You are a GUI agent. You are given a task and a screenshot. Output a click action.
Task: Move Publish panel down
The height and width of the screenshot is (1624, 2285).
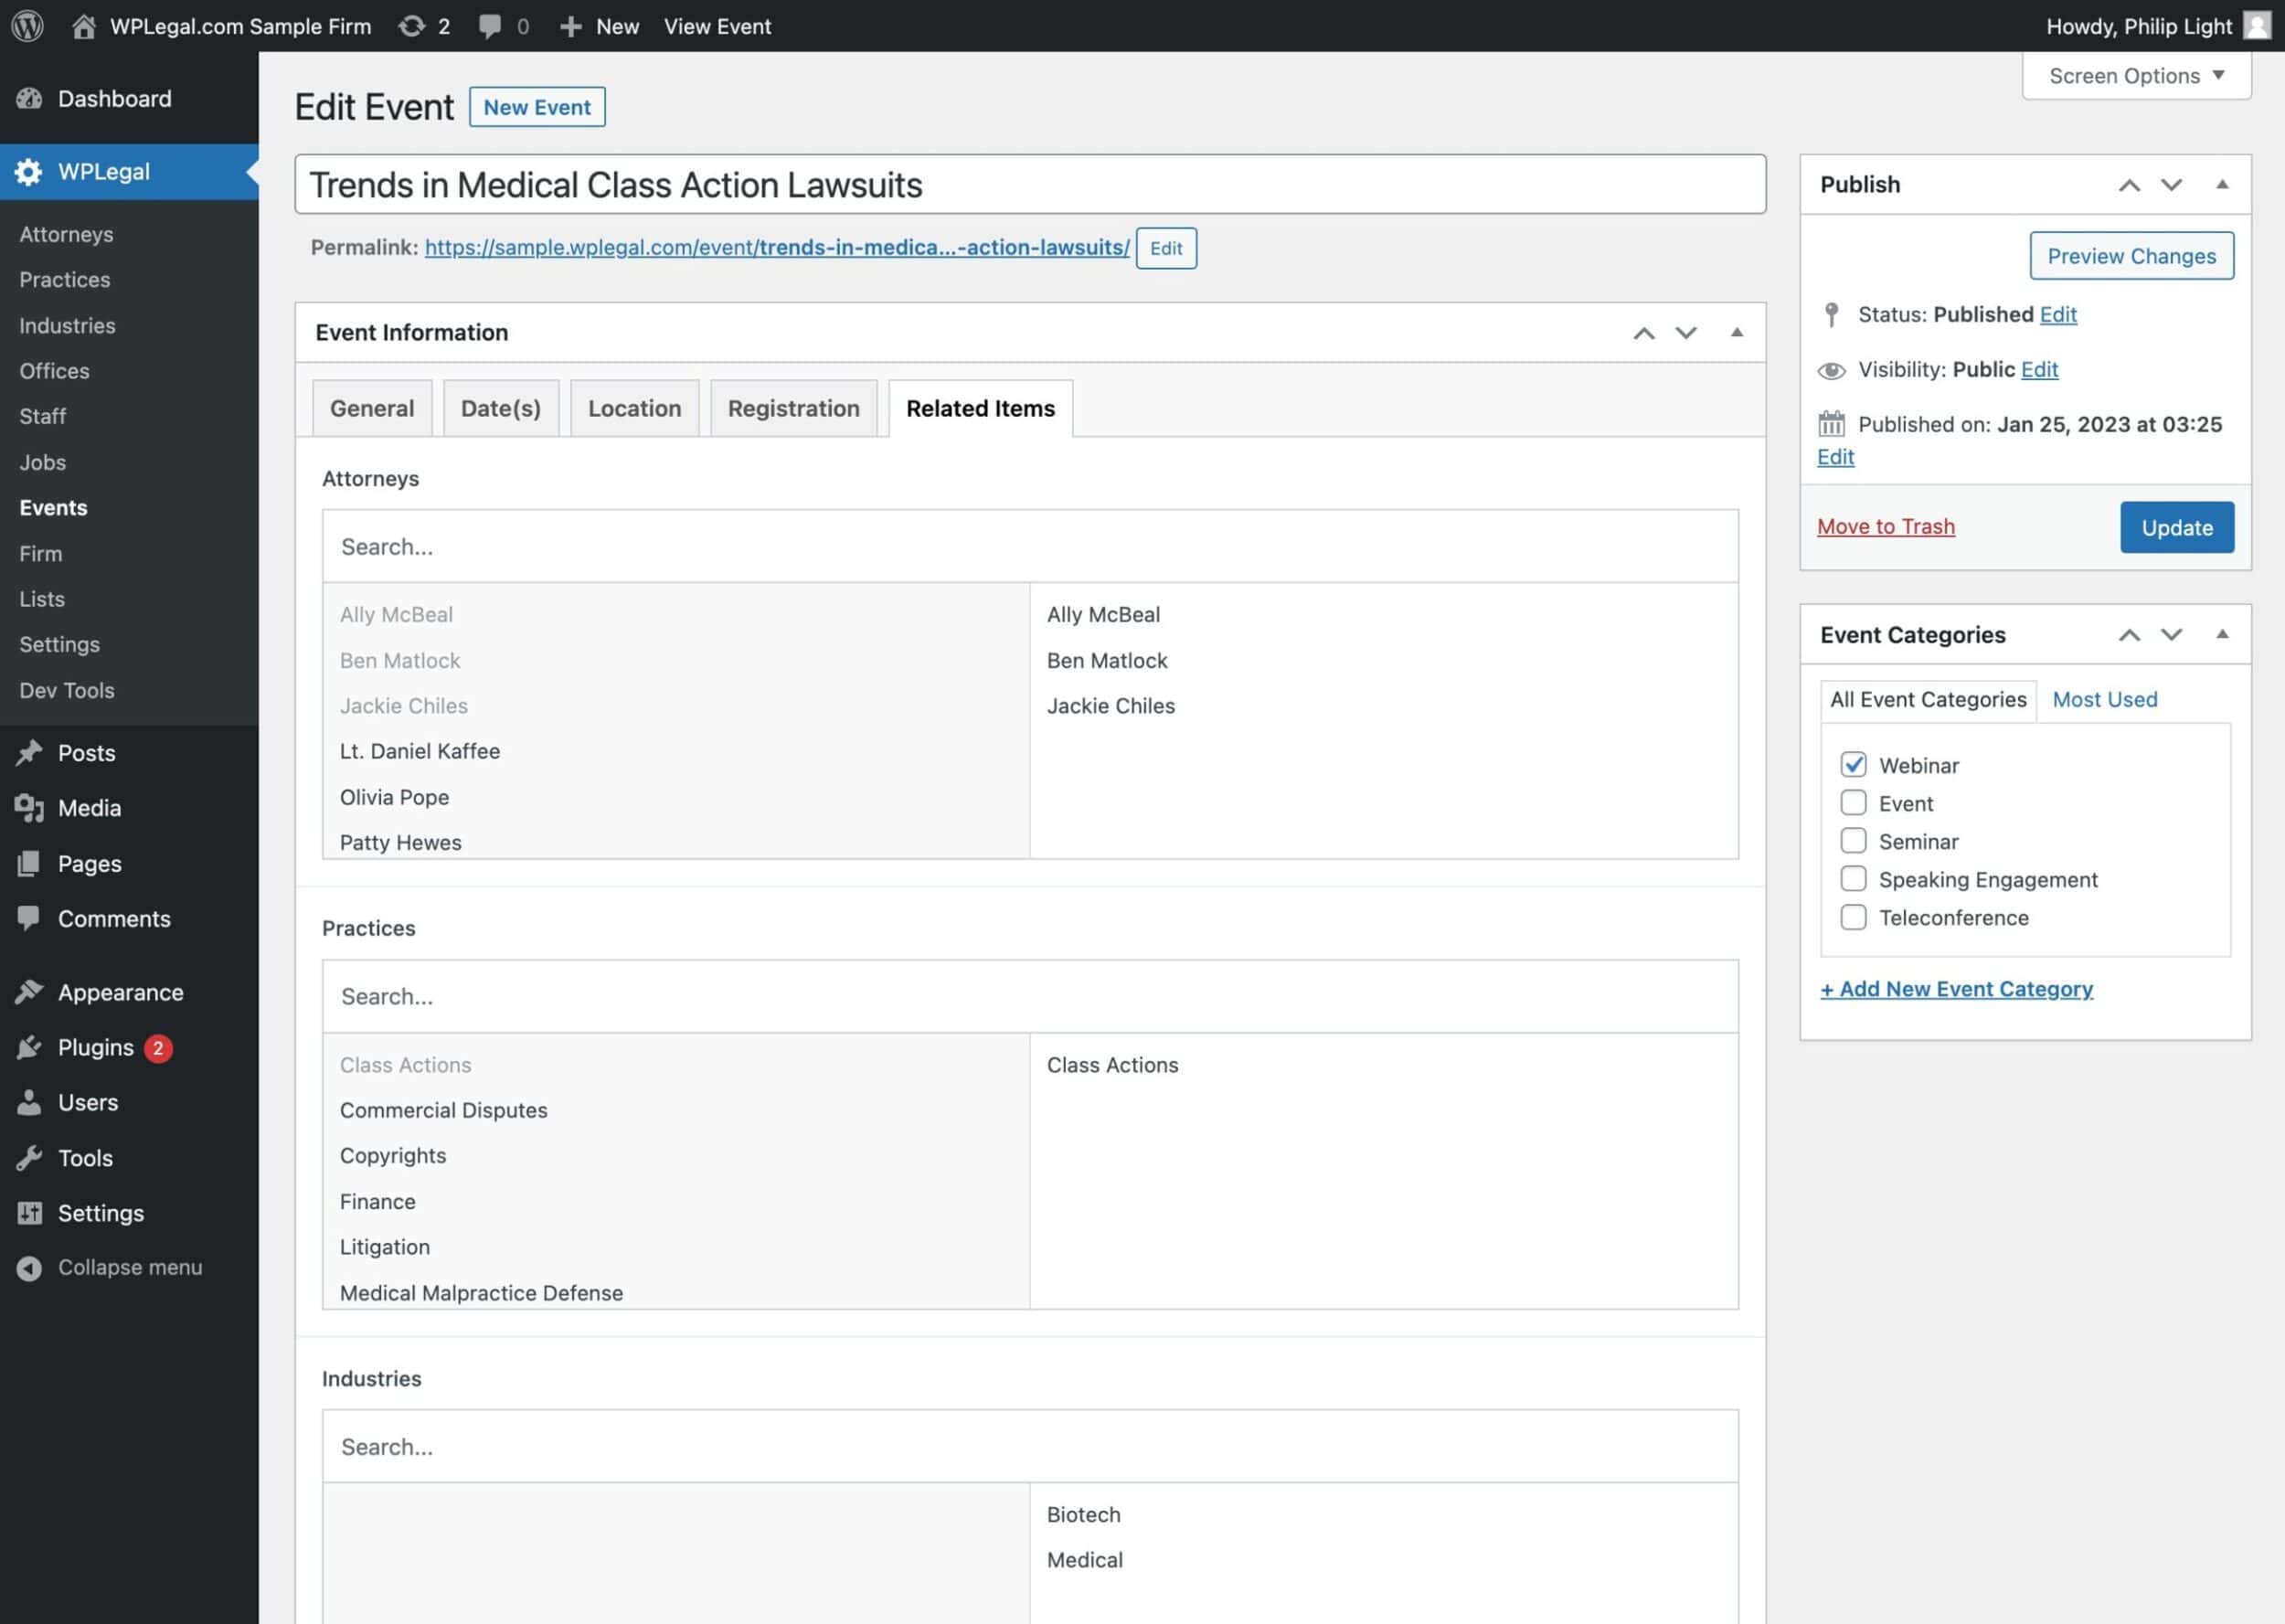coord(2171,185)
